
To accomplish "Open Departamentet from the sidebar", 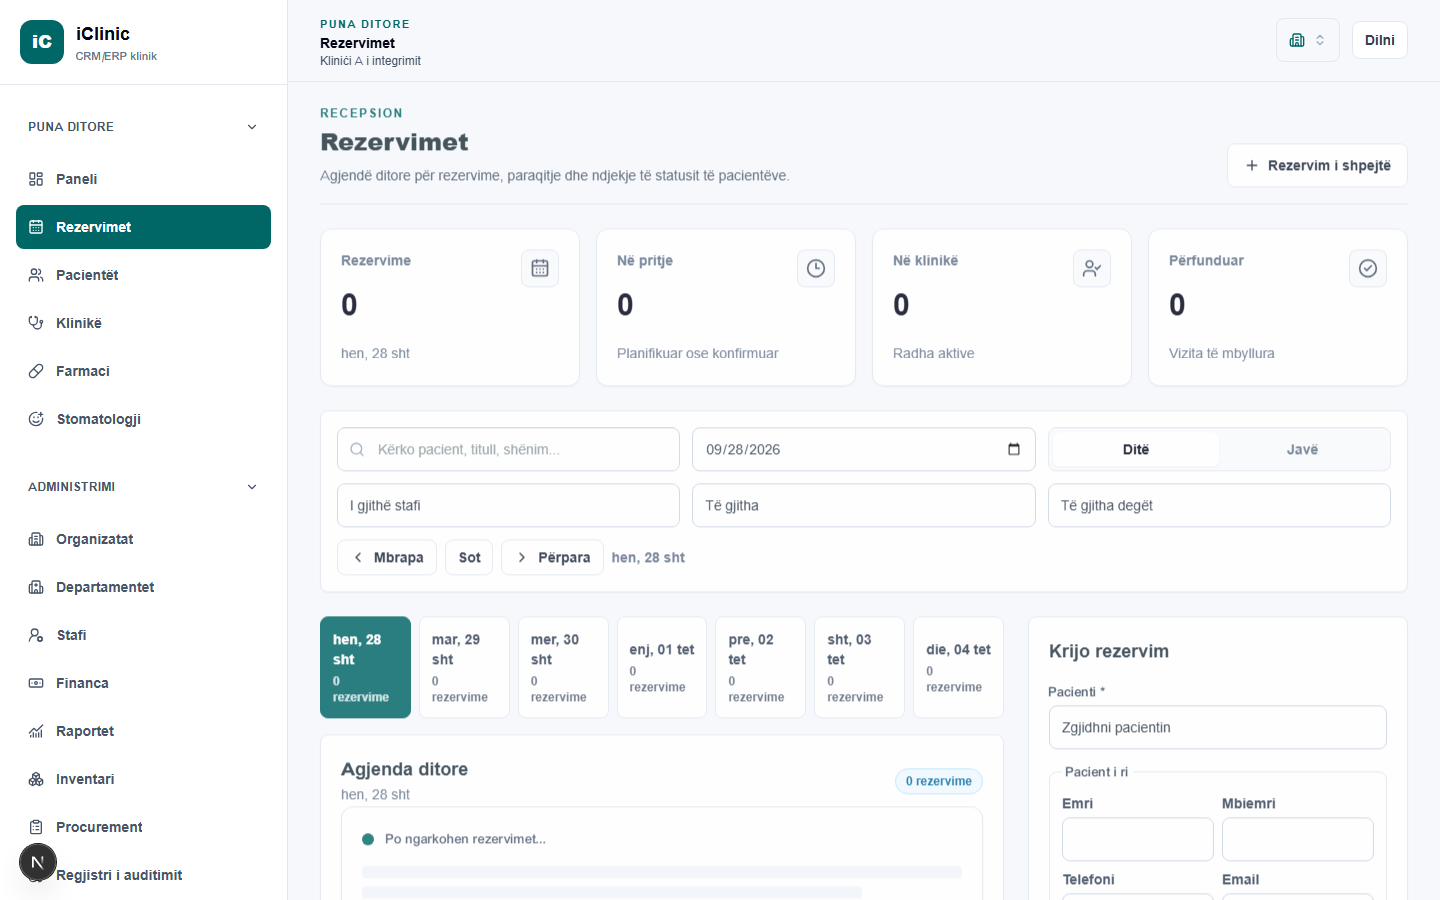I will pyautogui.click(x=143, y=587).
